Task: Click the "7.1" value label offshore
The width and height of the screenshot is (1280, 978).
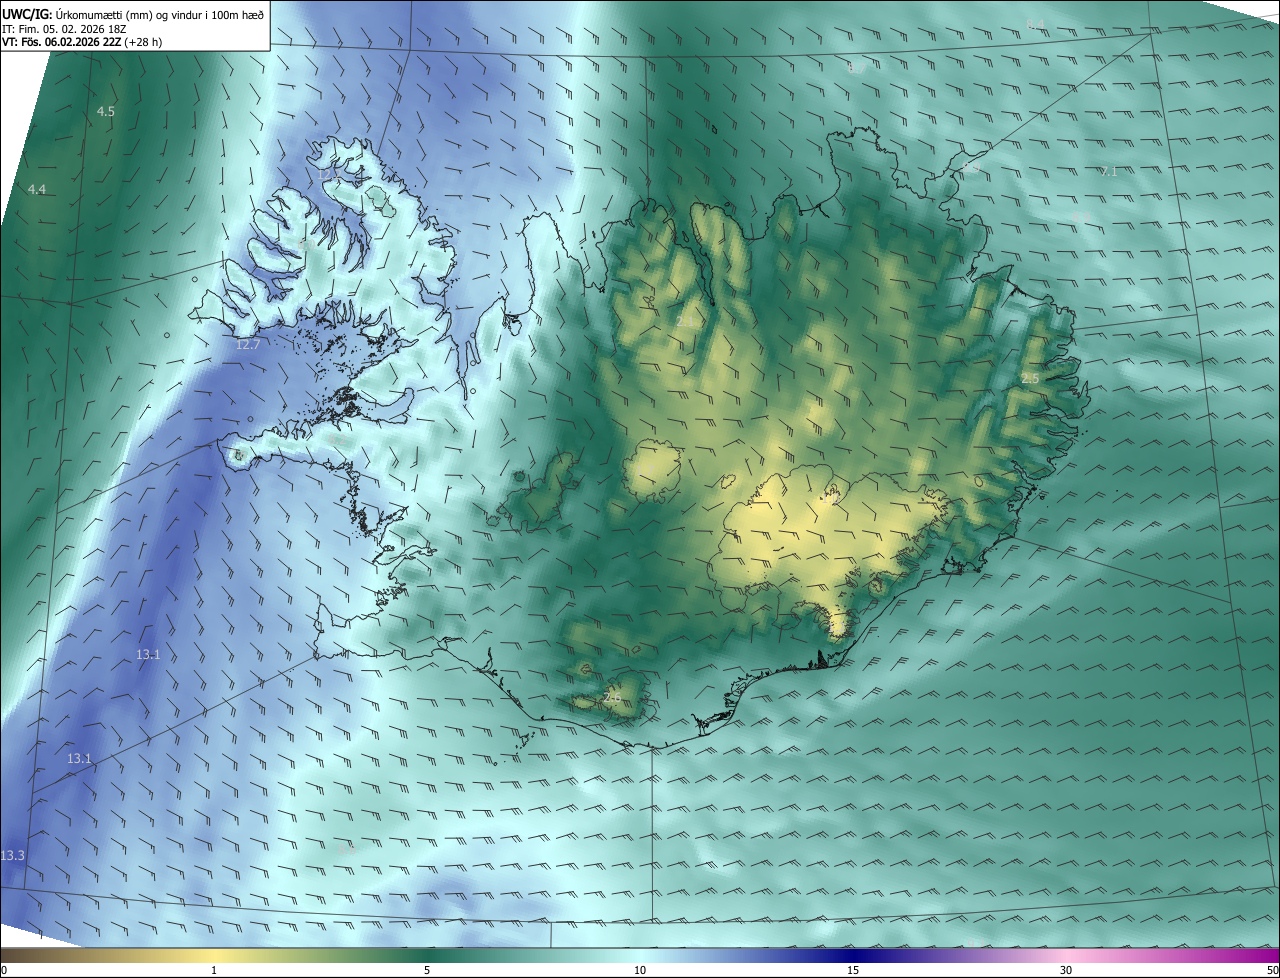Action: coord(1108,172)
